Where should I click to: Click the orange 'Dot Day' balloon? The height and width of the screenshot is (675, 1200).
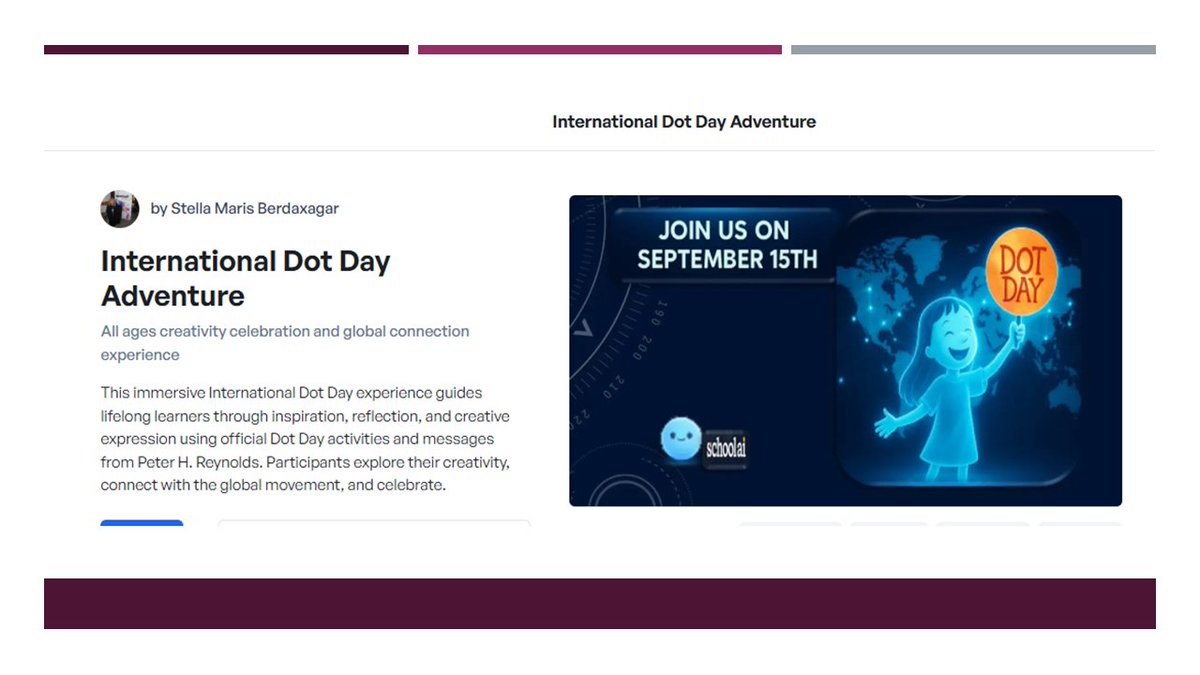(x=1021, y=274)
